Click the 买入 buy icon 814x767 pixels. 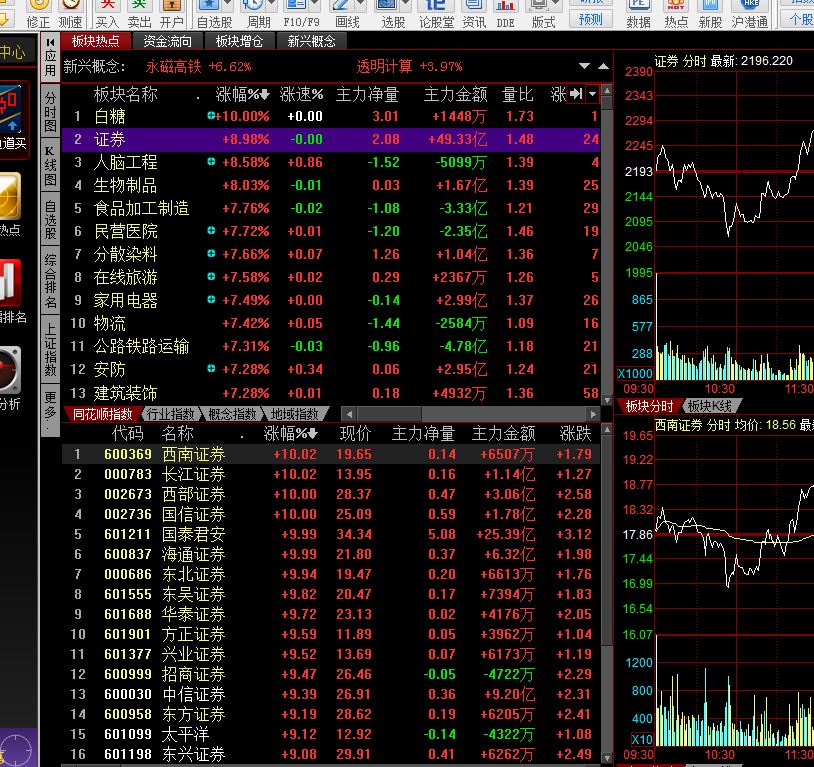click(107, 14)
